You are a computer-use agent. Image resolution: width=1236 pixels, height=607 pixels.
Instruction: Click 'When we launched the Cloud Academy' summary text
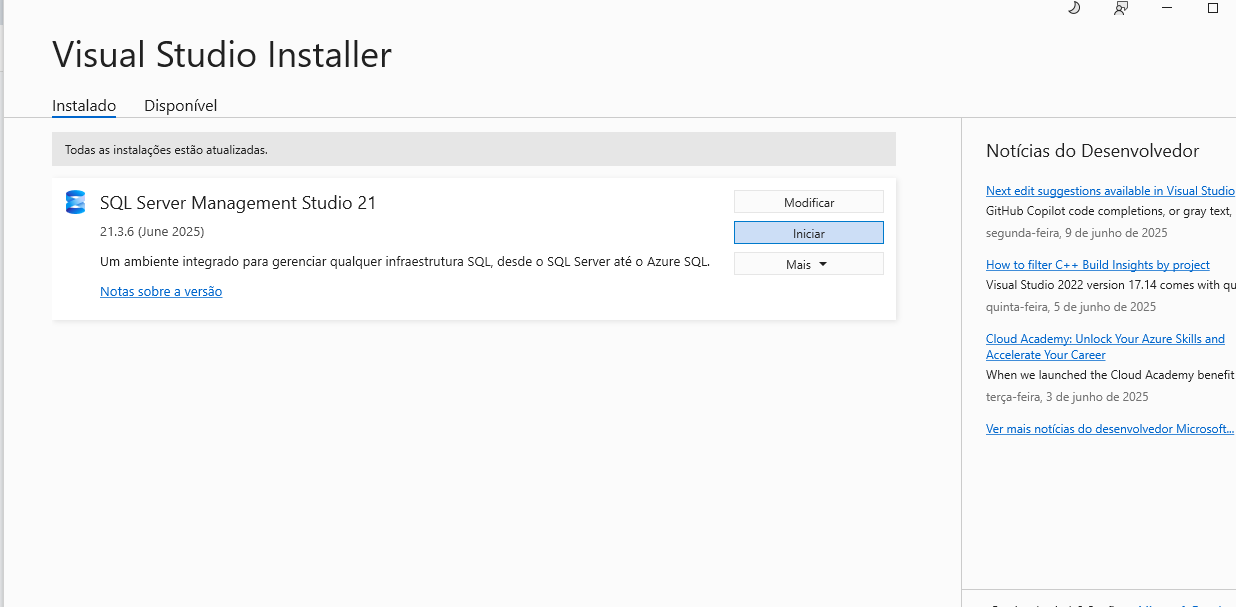[x=1110, y=375]
